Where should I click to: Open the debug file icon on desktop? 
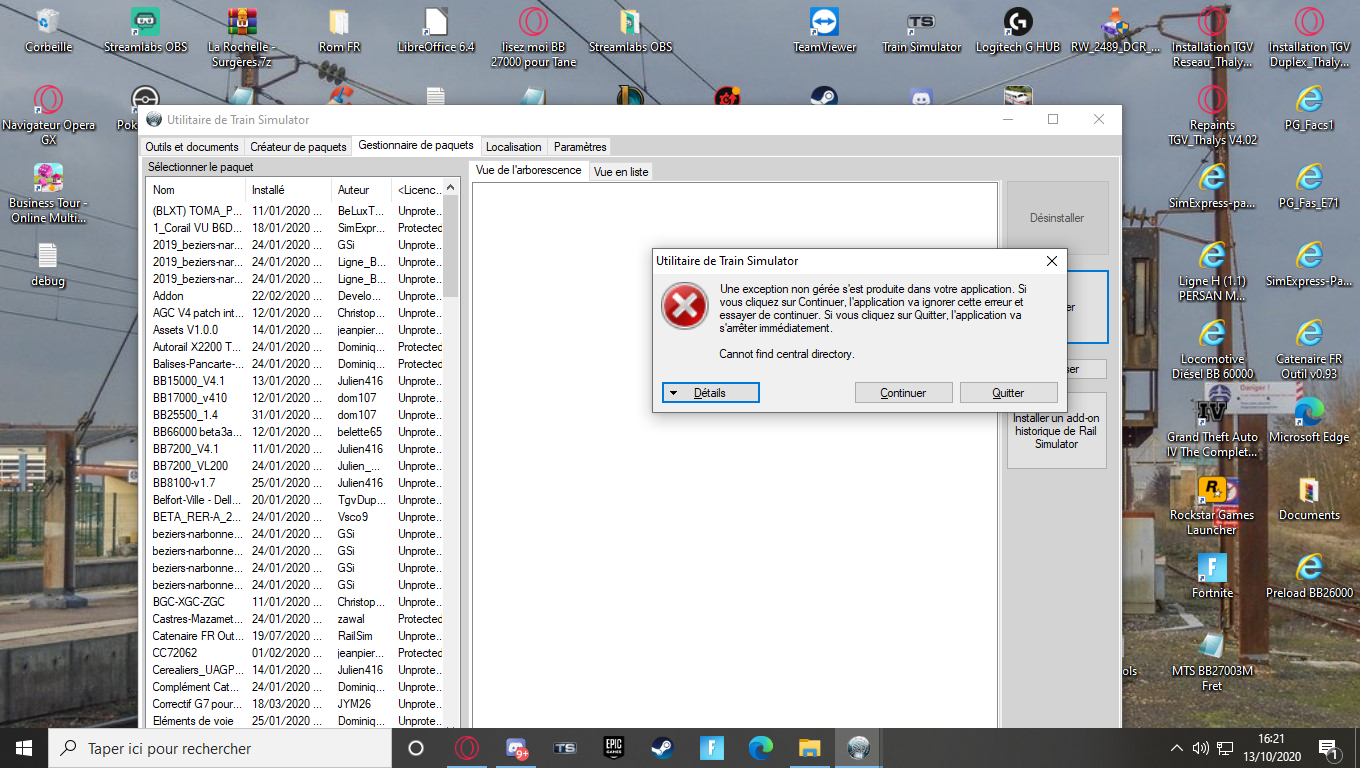click(48, 265)
